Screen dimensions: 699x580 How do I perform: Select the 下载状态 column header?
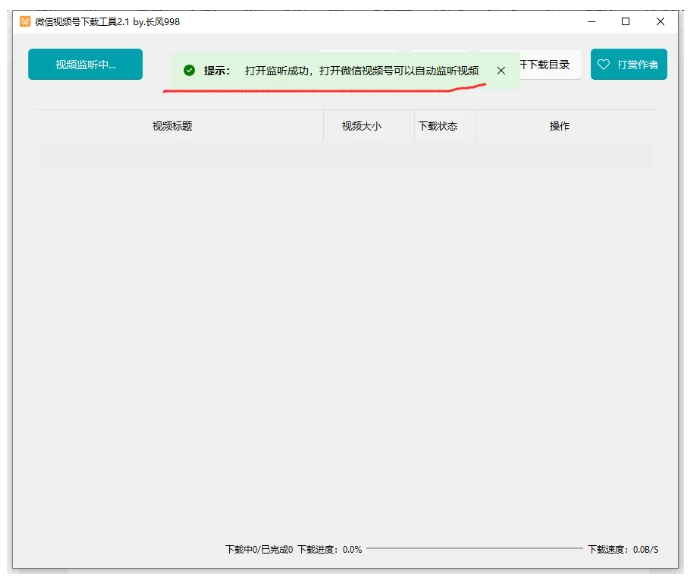[437, 126]
